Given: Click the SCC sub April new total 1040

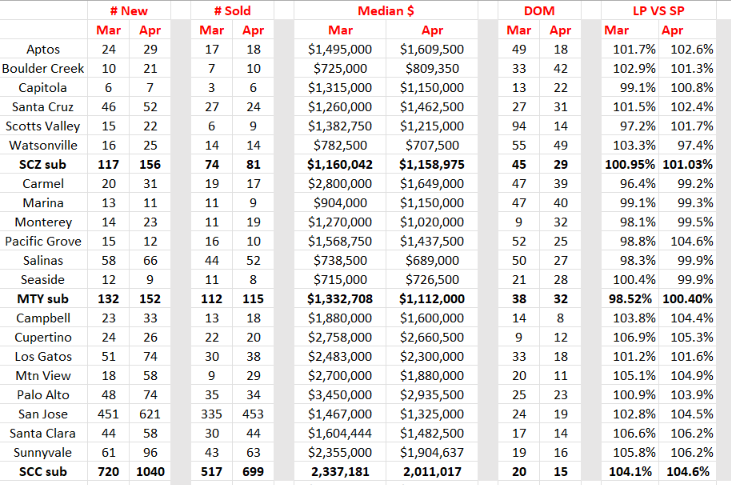Looking at the screenshot, I should (x=150, y=472).
